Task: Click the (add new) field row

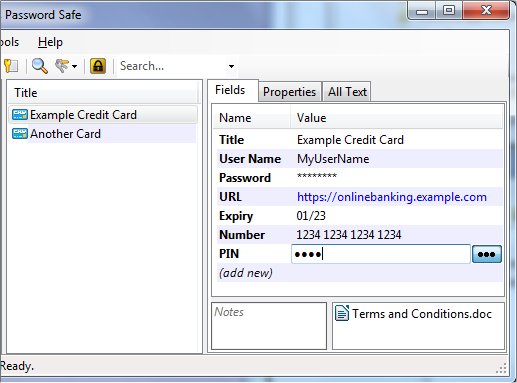Action: pos(359,273)
